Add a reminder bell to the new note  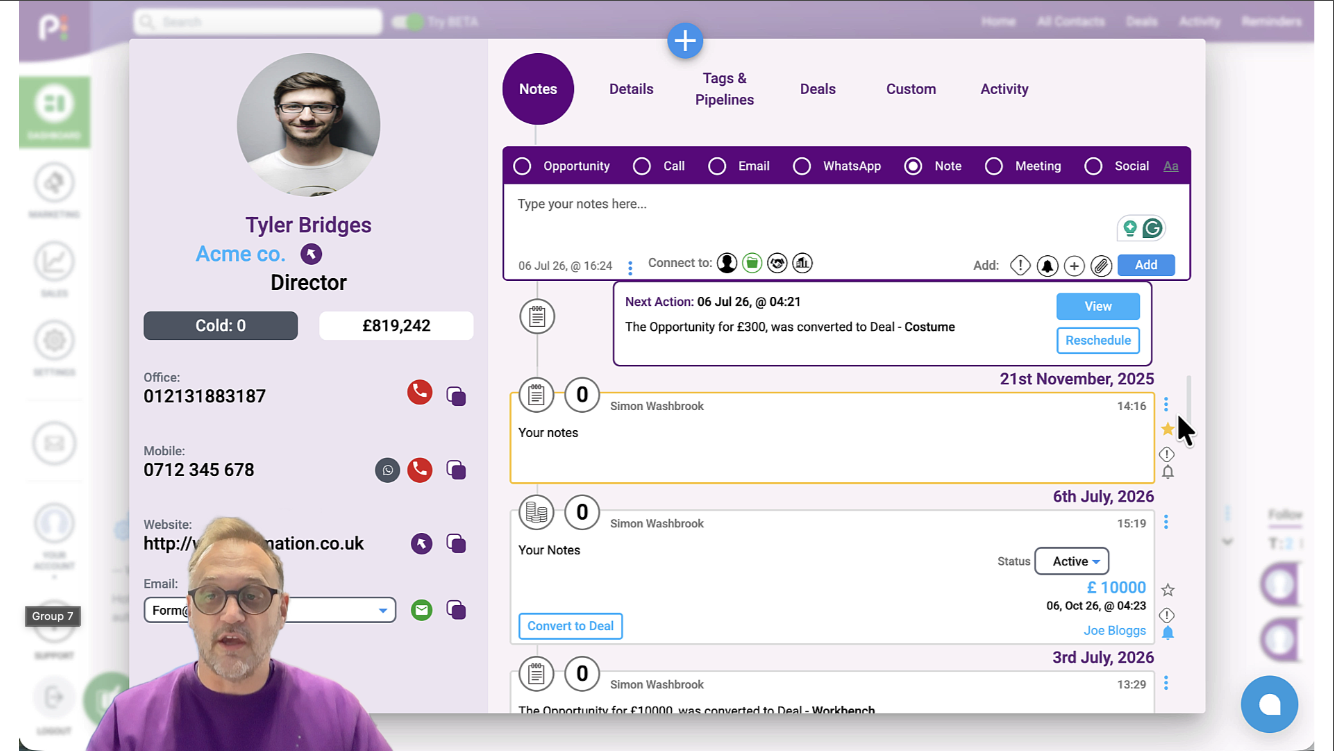click(1047, 266)
